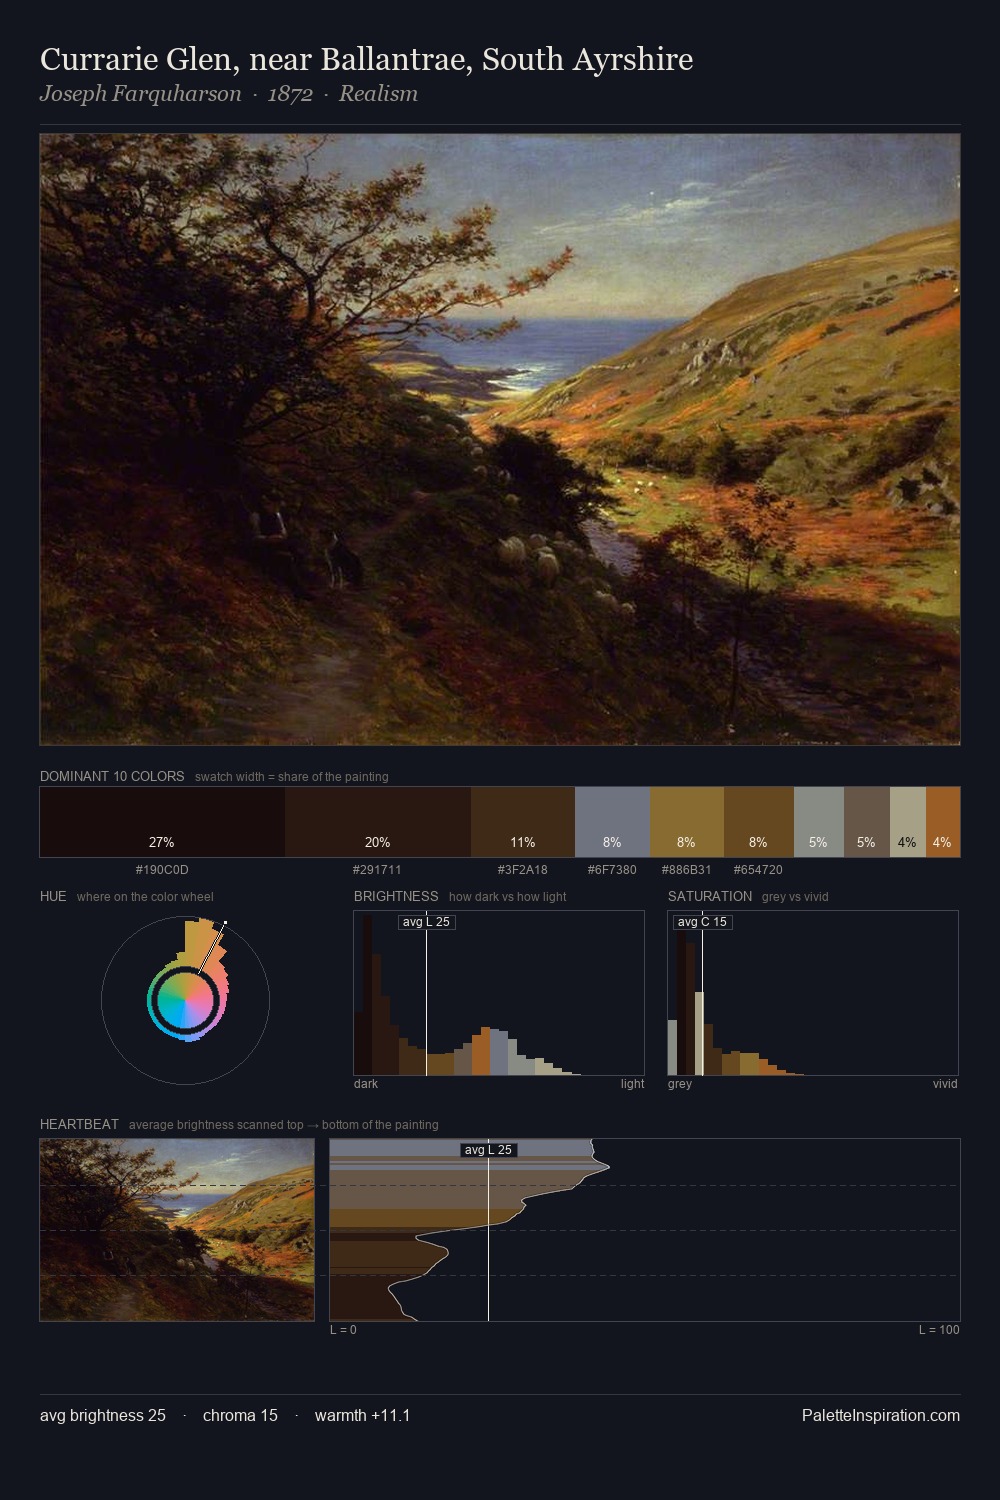Pick the 8% ochre swatch #886B31
The image size is (1000, 1500).
pyautogui.click(x=687, y=822)
